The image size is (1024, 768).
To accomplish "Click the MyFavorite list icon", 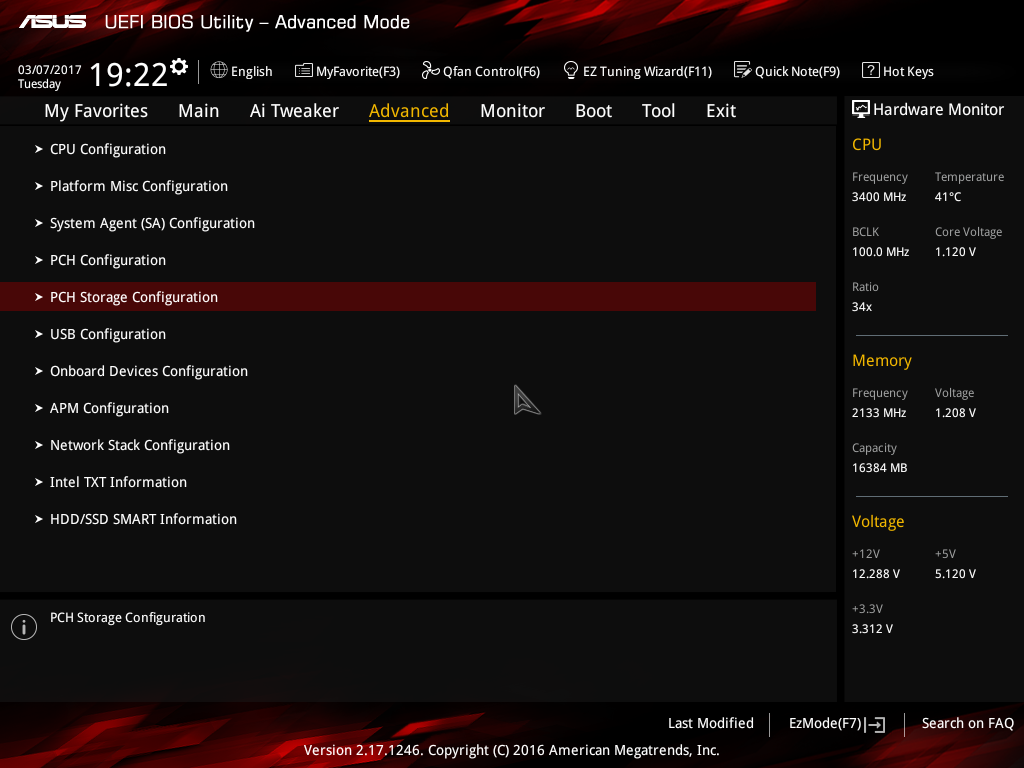I will pos(304,70).
